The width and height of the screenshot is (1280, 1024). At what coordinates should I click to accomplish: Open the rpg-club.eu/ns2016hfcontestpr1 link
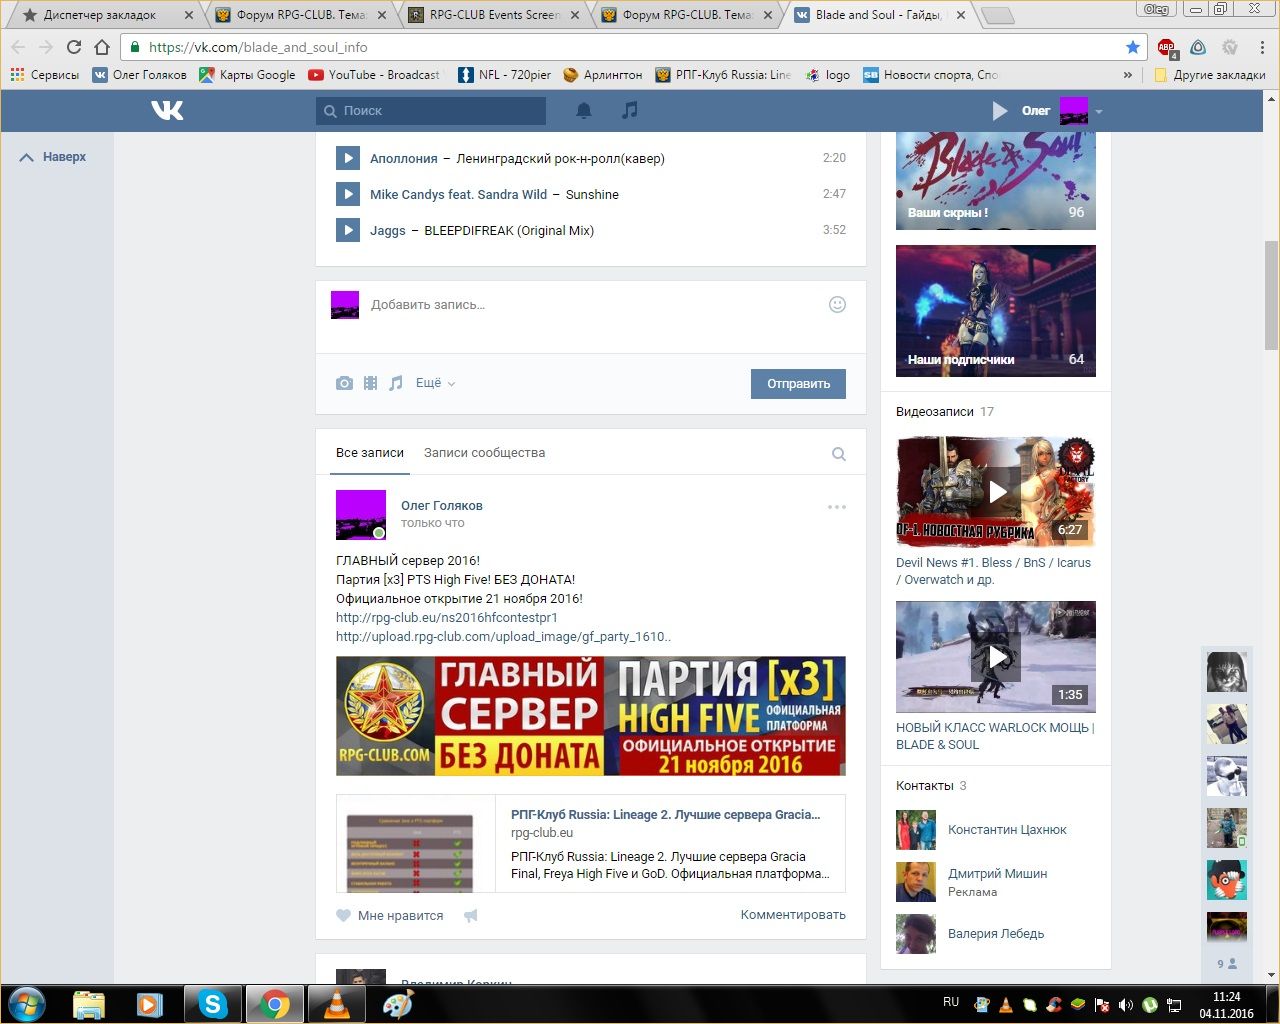(447, 617)
